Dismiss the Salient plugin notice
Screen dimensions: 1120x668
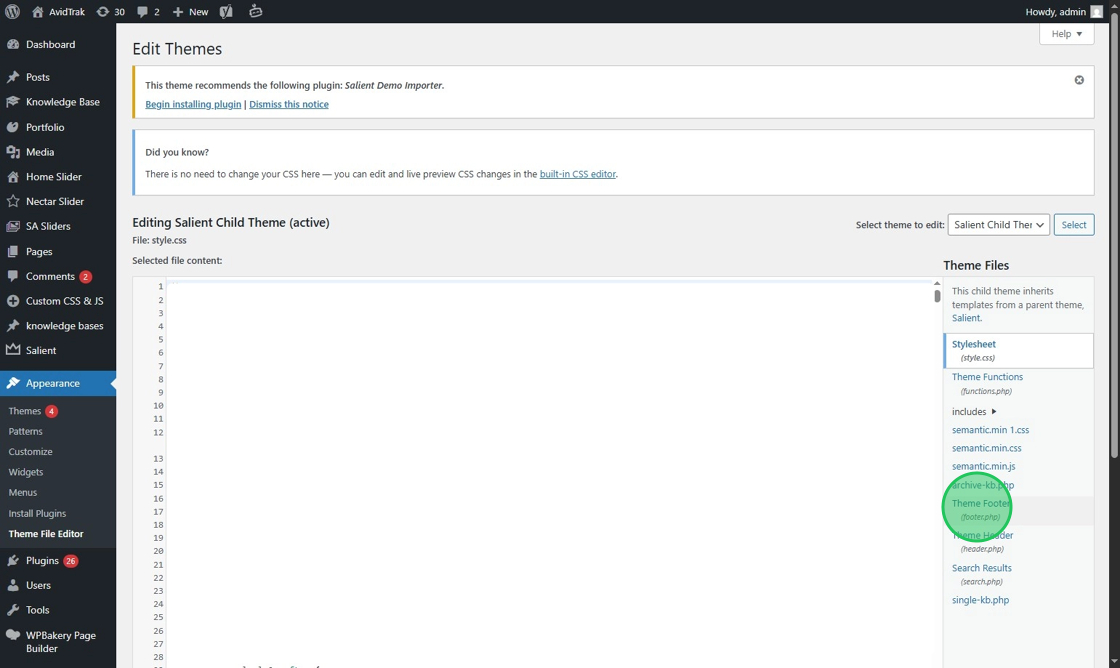pos(1079,80)
